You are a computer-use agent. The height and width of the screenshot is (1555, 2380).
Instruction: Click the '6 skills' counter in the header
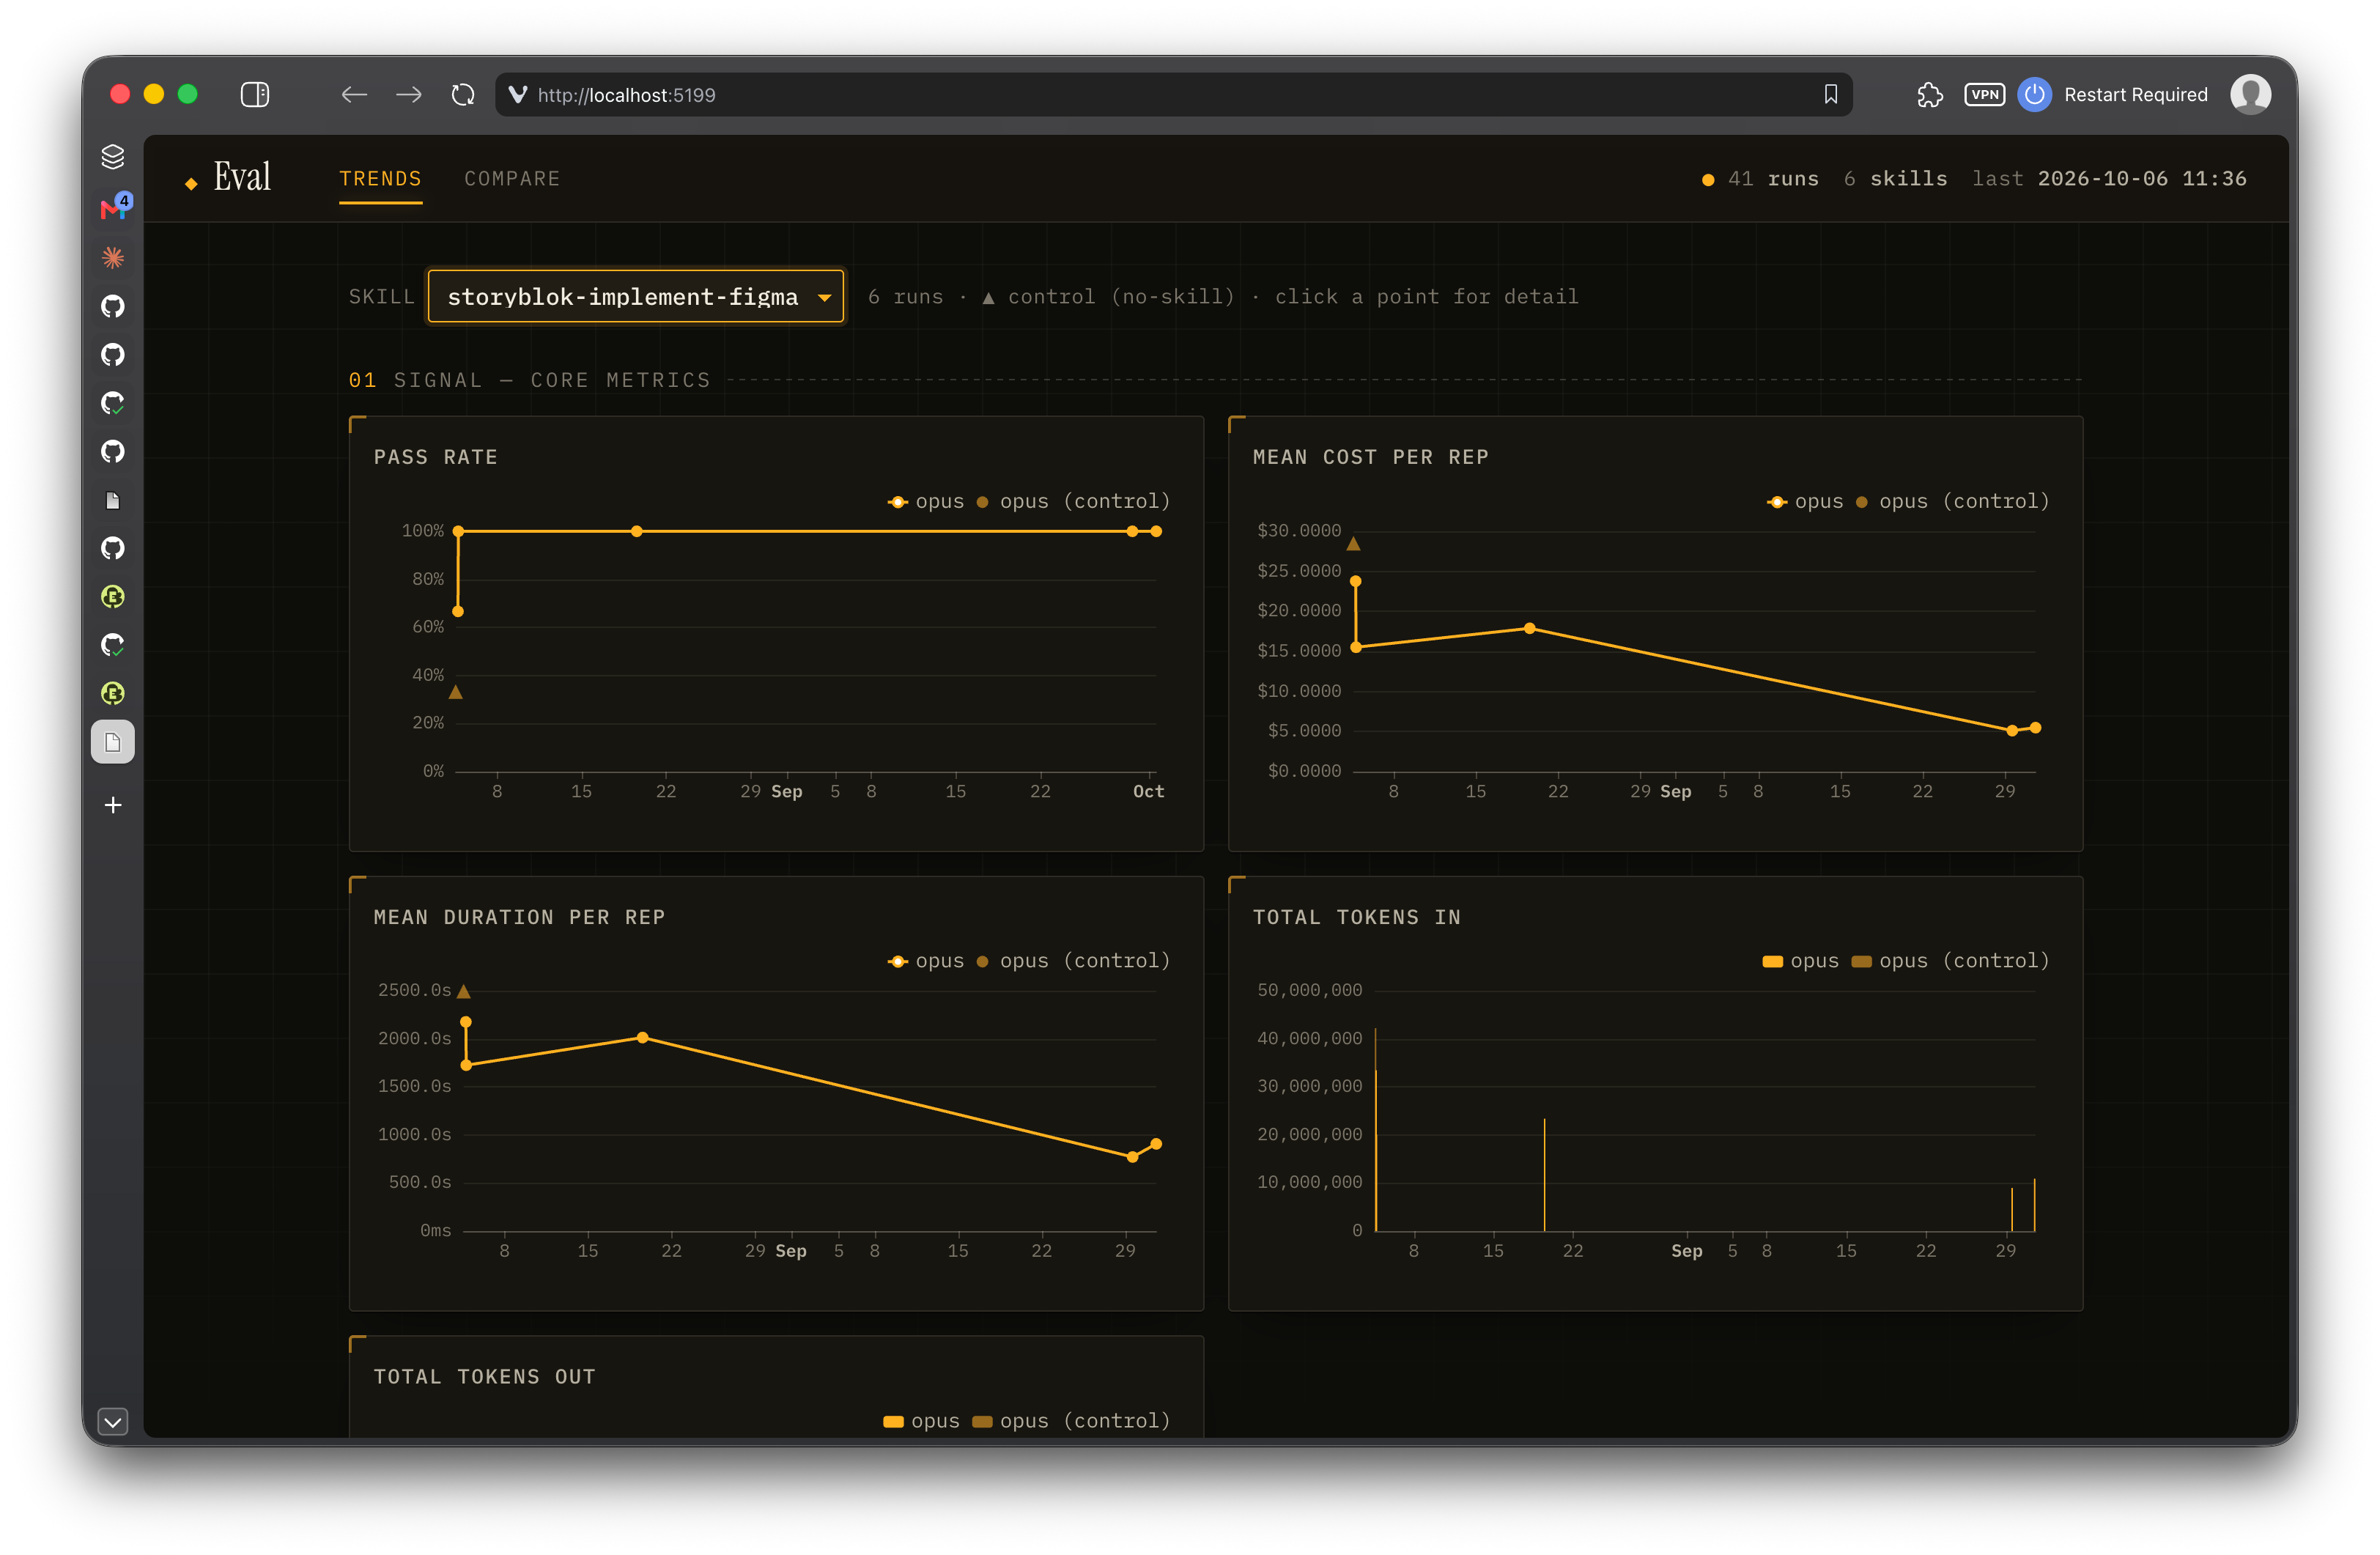point(1895,178)
